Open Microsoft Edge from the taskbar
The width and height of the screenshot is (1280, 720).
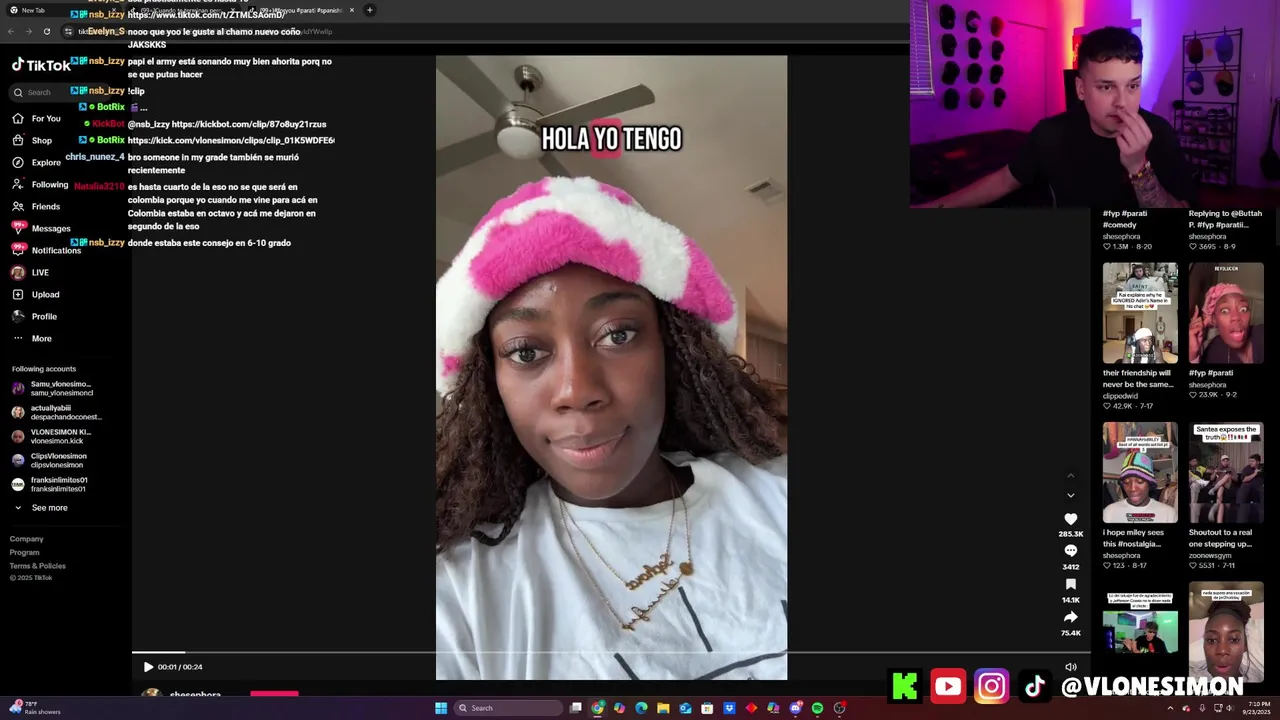(641, 708)
